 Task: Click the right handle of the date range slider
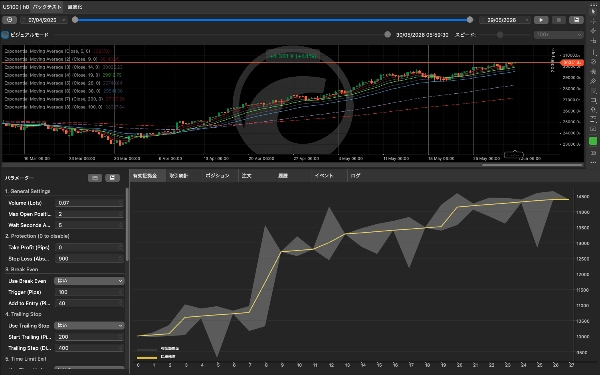coord(470,20)
